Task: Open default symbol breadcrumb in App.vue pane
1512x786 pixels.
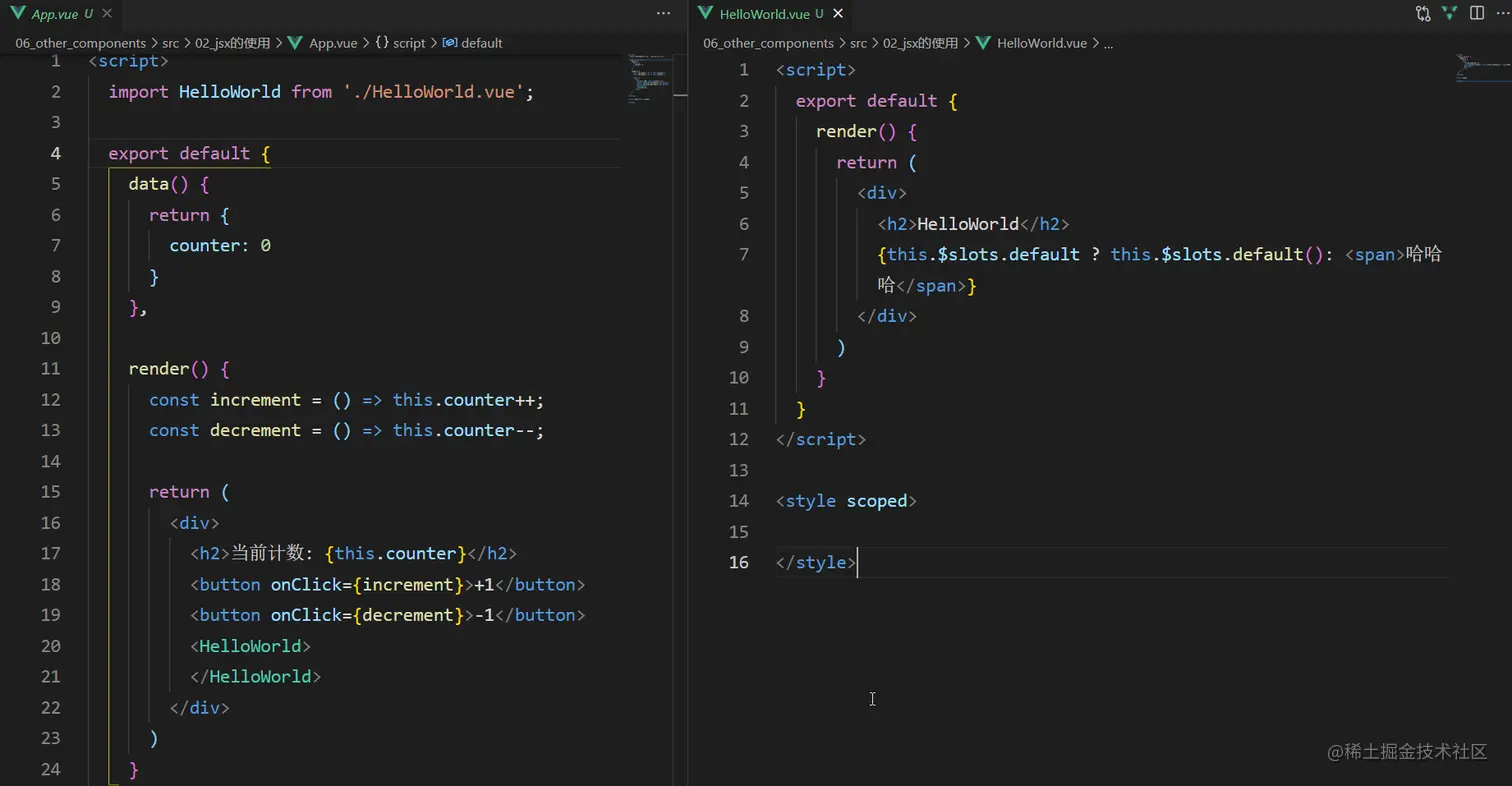Action: pos(472,43)
